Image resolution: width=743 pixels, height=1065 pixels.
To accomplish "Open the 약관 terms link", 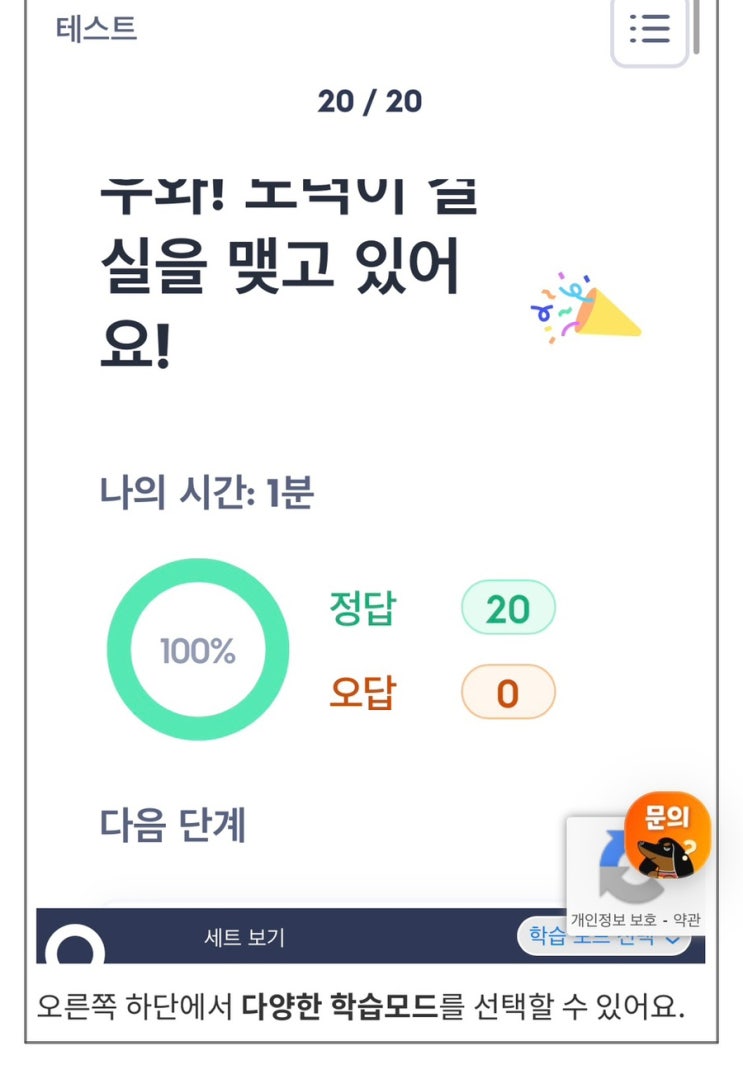I will [687, 920].
